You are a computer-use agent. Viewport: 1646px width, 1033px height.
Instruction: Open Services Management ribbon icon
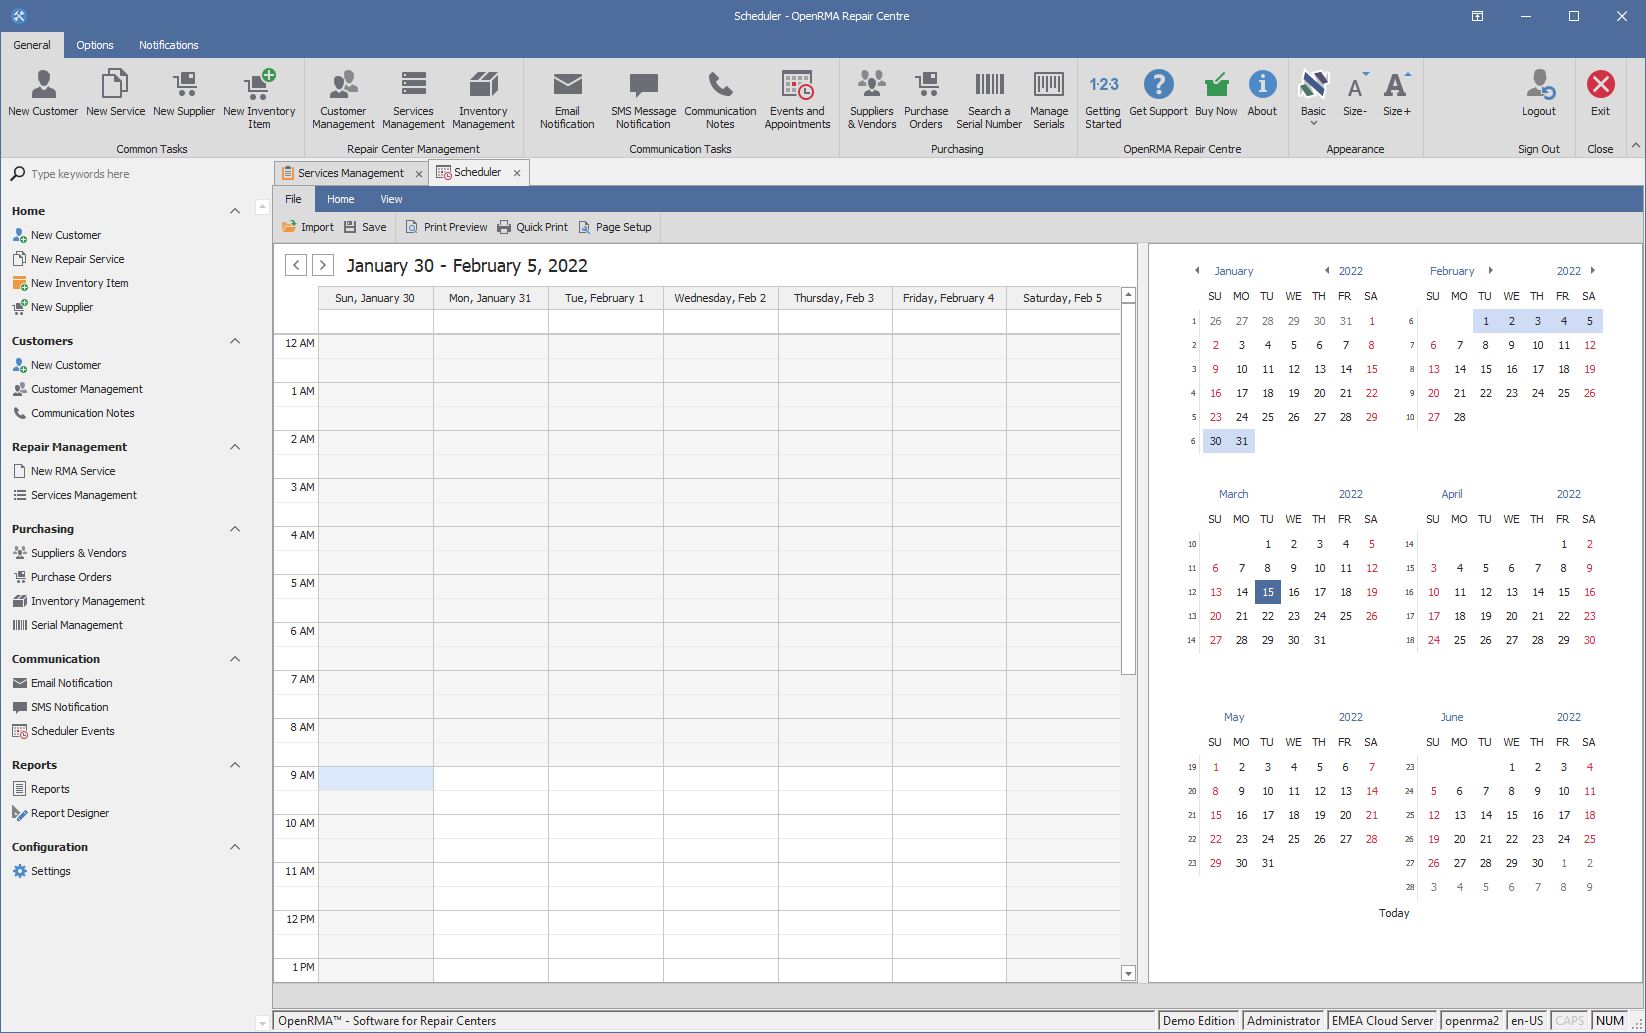[x=413, y=99]
